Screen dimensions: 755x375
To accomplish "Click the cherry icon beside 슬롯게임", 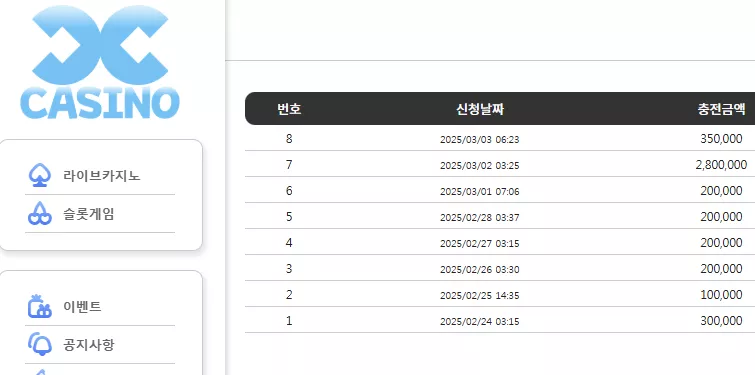I will pyautogui.click(x=39, y=213).
